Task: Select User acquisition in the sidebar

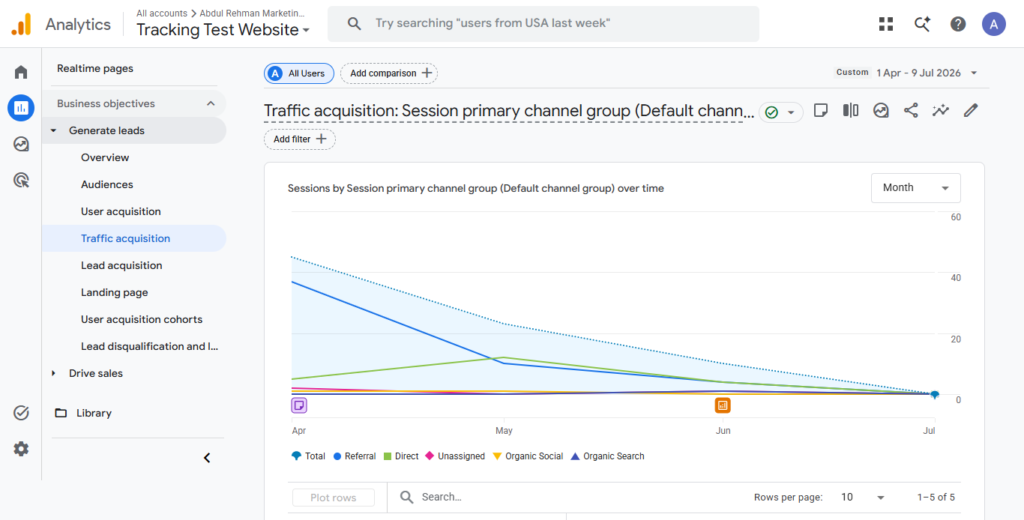Action: pos(121,212)
